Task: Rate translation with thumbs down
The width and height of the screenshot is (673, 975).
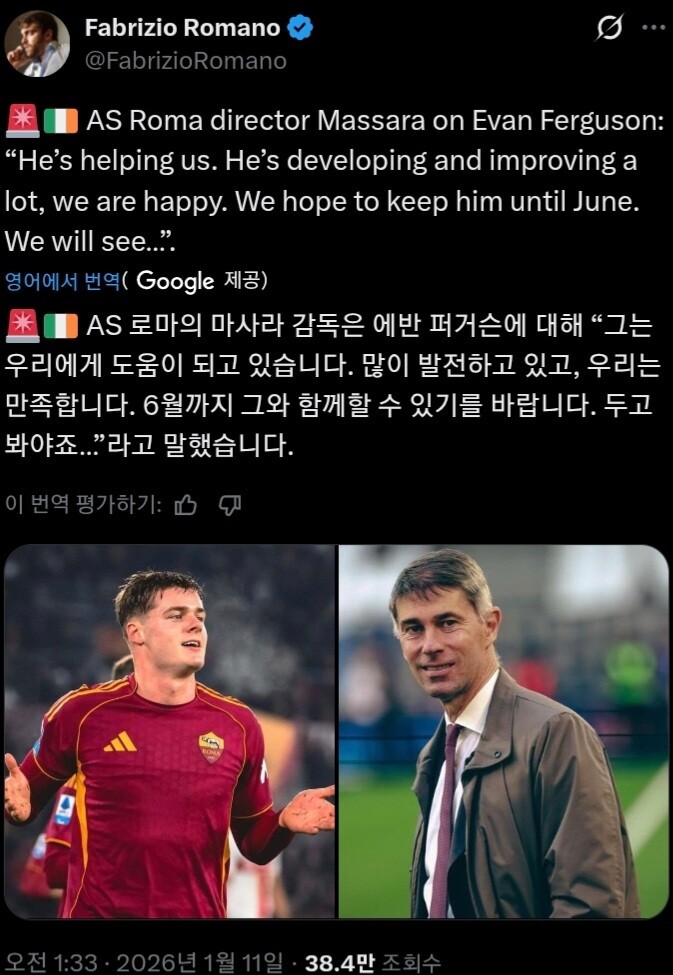Action: point(230,506)
